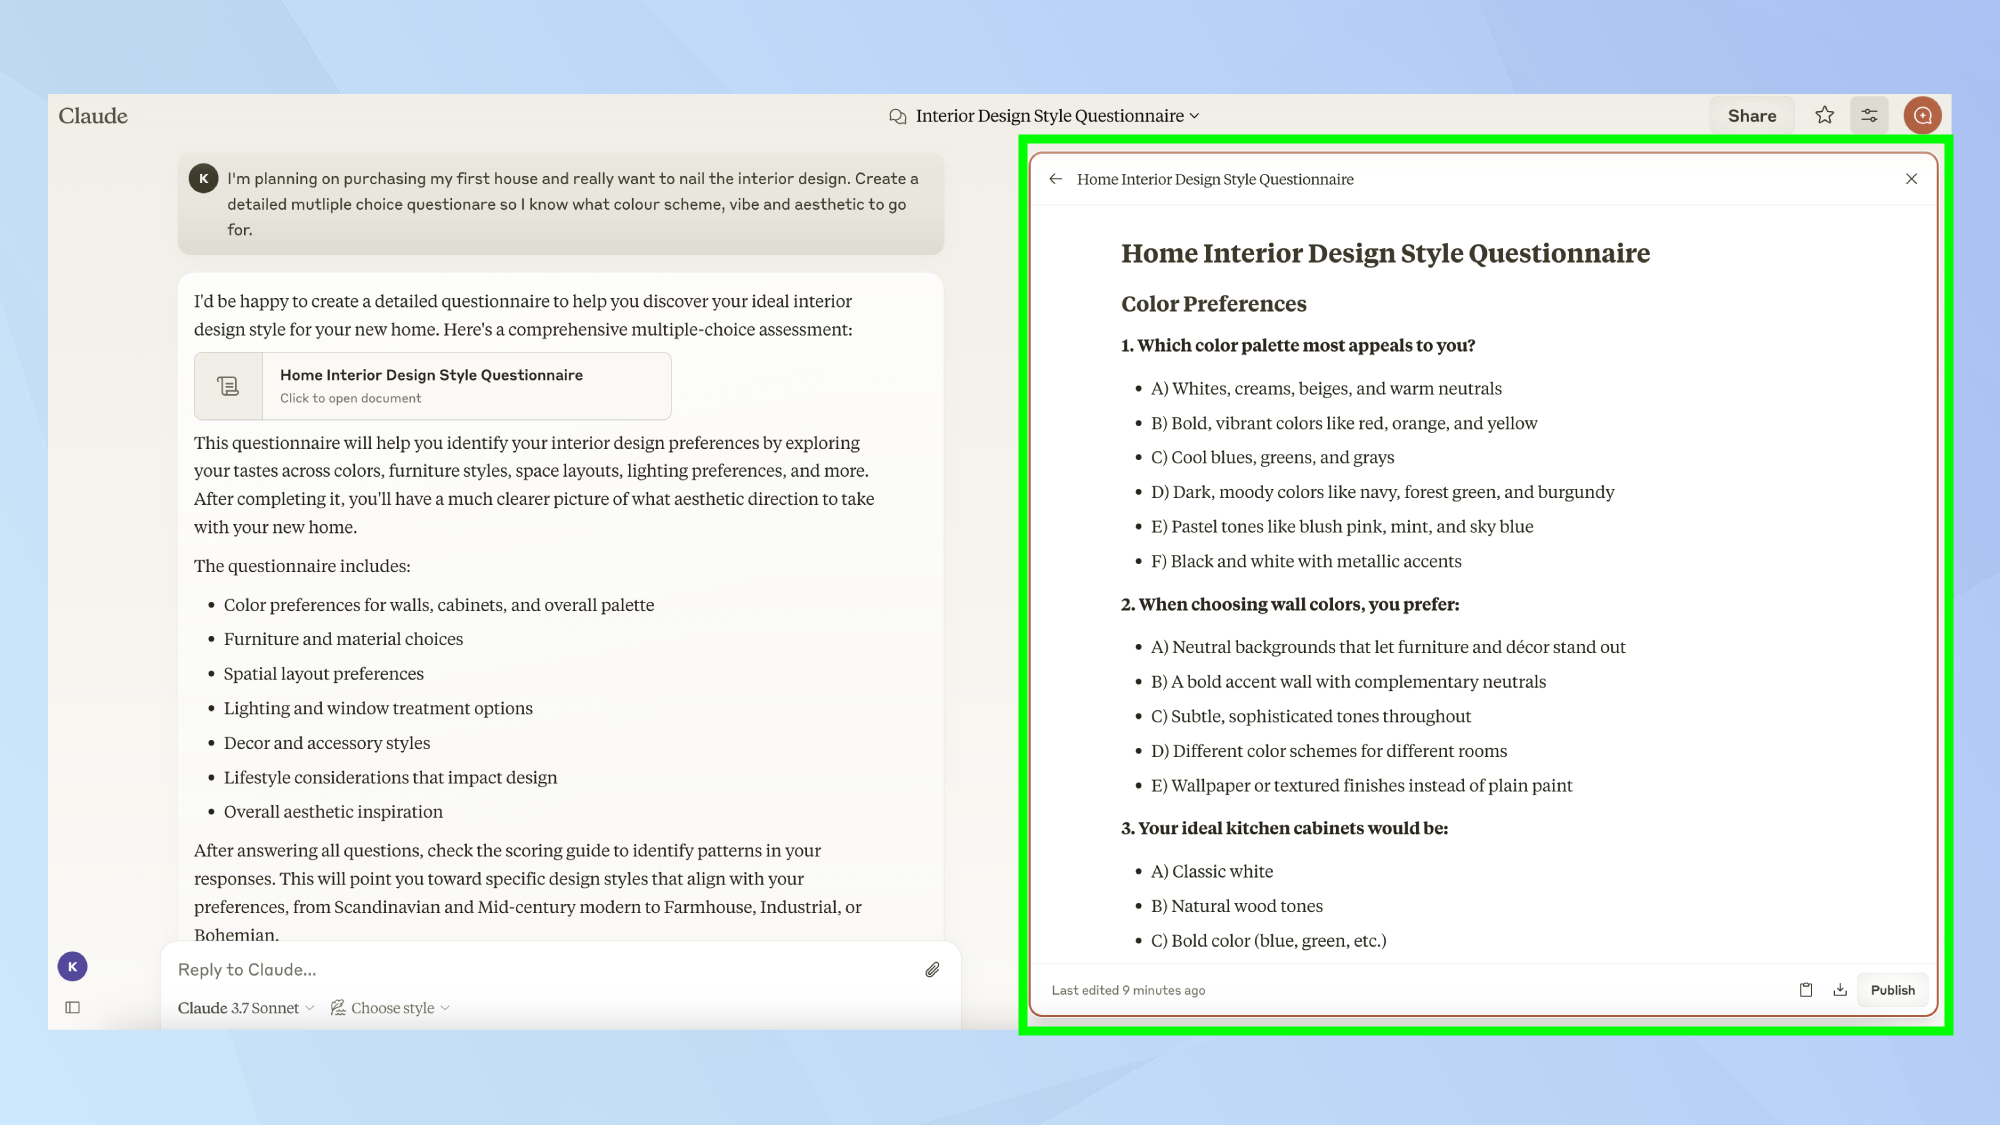Click the paperclip attach file icon
The height and width of the screenshot is (1125, 2000).
click(932, 969)
